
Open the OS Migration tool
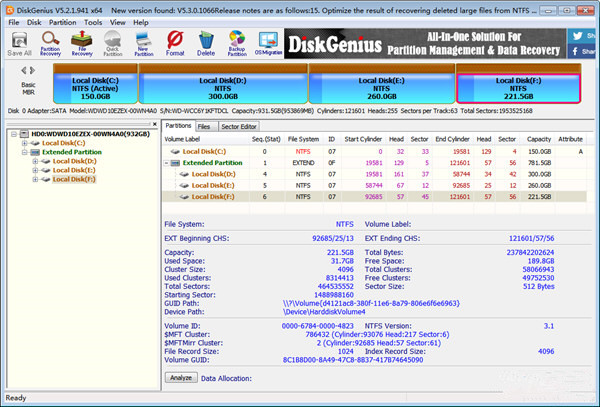pos(267,41)
